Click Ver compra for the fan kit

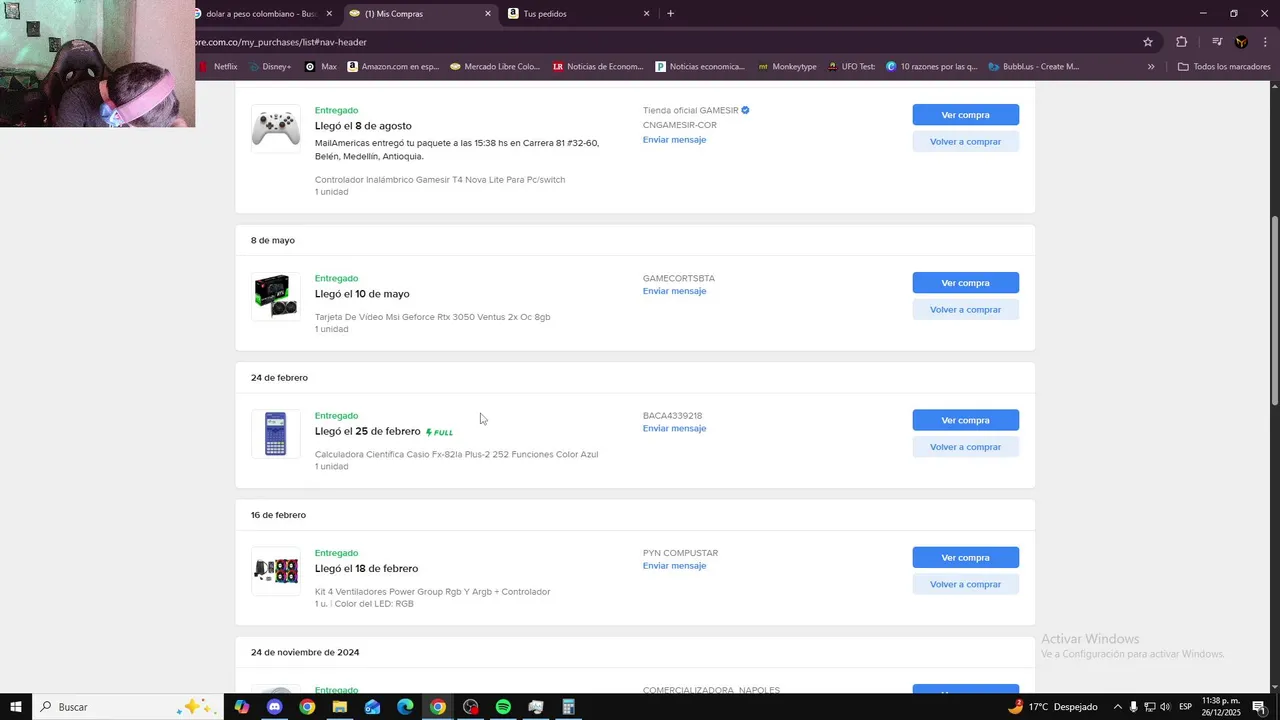pos(965,558)
